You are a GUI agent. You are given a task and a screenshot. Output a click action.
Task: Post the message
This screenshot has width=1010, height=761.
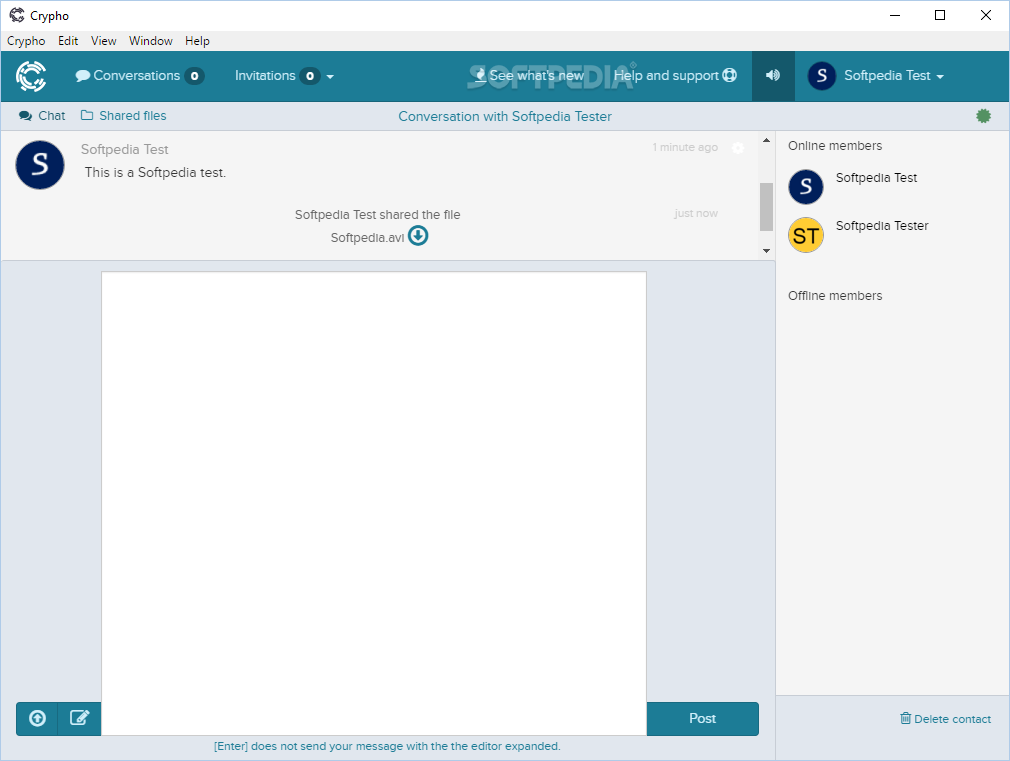click(x=703, y=718)
